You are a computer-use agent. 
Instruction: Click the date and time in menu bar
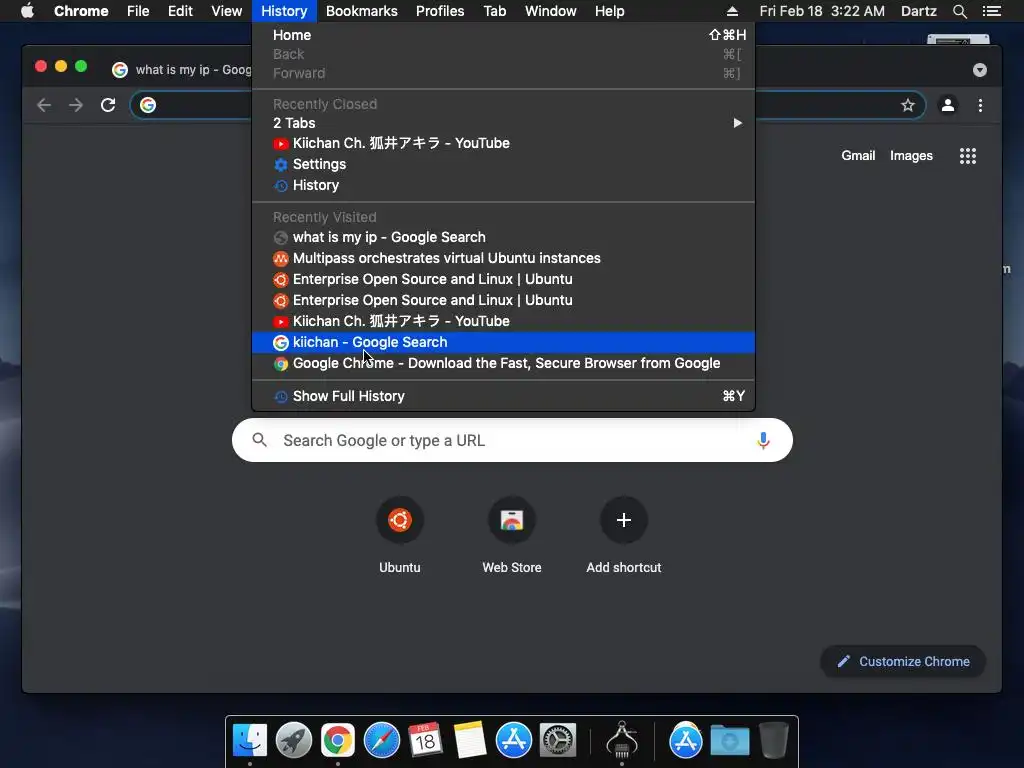click(822, 11)
